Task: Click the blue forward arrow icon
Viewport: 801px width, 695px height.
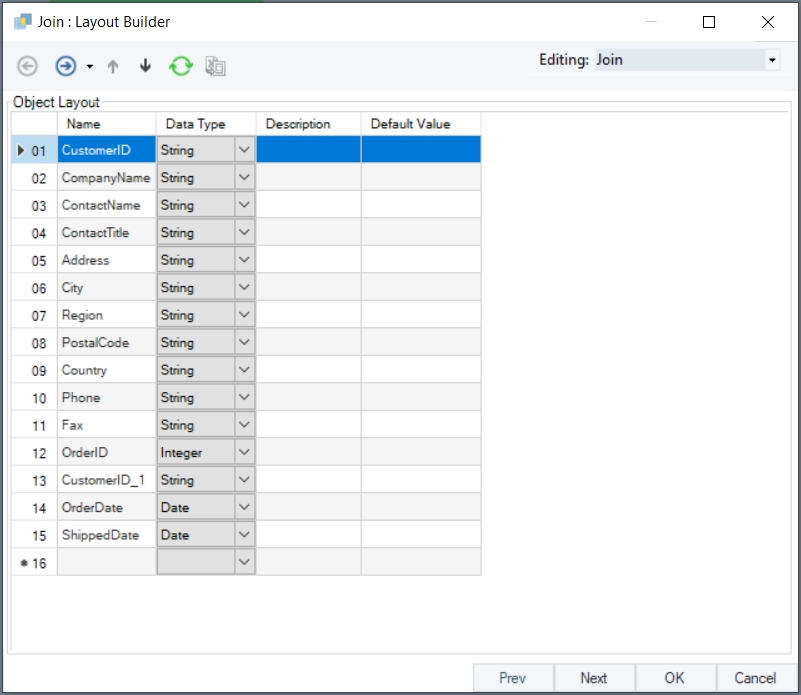Action: (x=66, y=66)
